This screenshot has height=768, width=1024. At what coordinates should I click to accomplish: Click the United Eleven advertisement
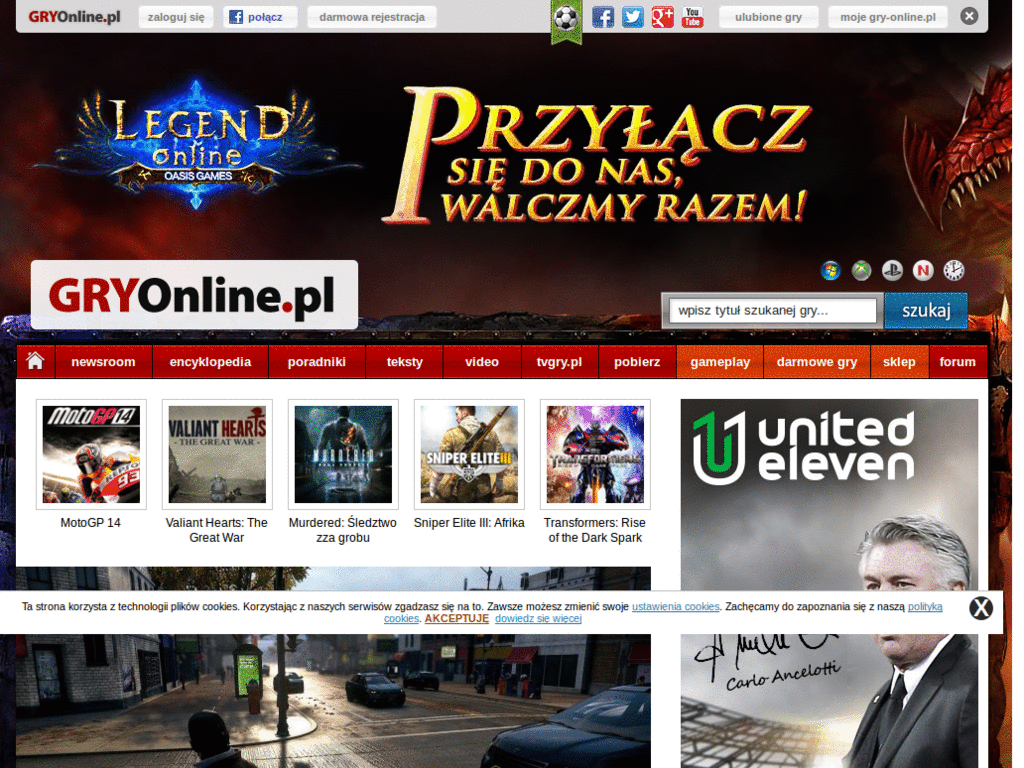pyautogui.click(x=829, y=583)
